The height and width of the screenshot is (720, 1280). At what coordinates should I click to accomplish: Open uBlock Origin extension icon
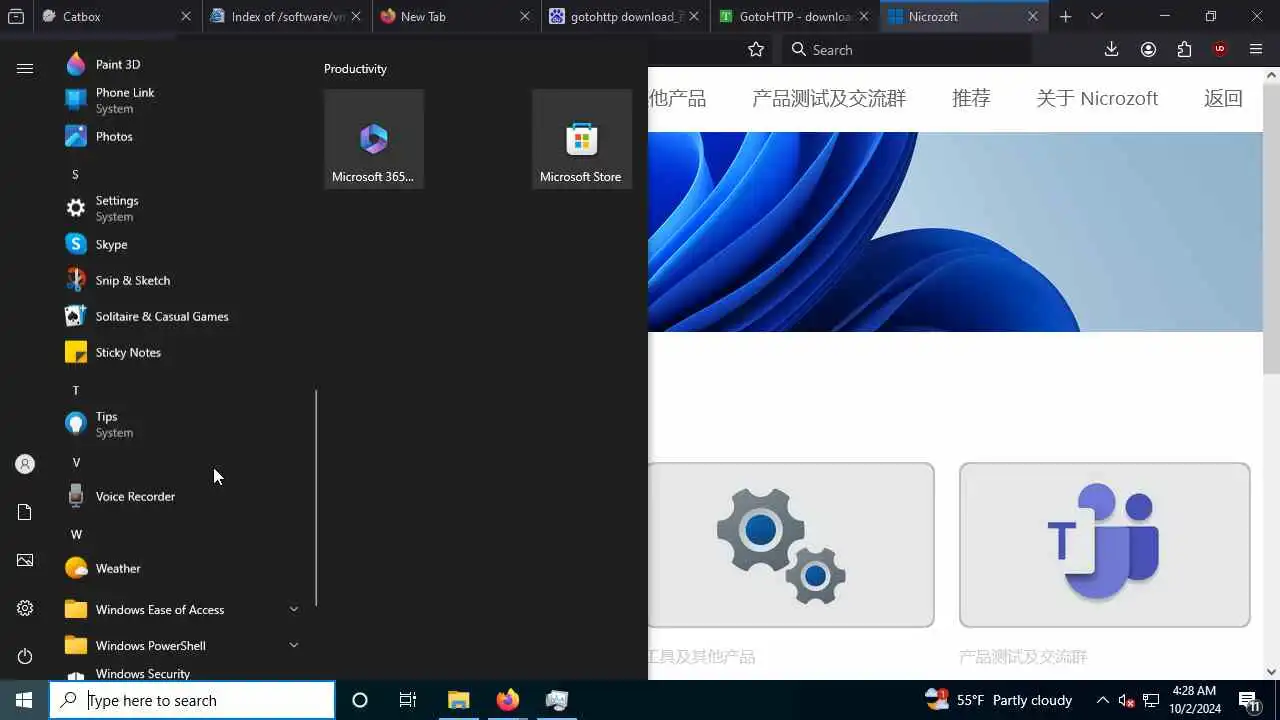point(1220,50)
